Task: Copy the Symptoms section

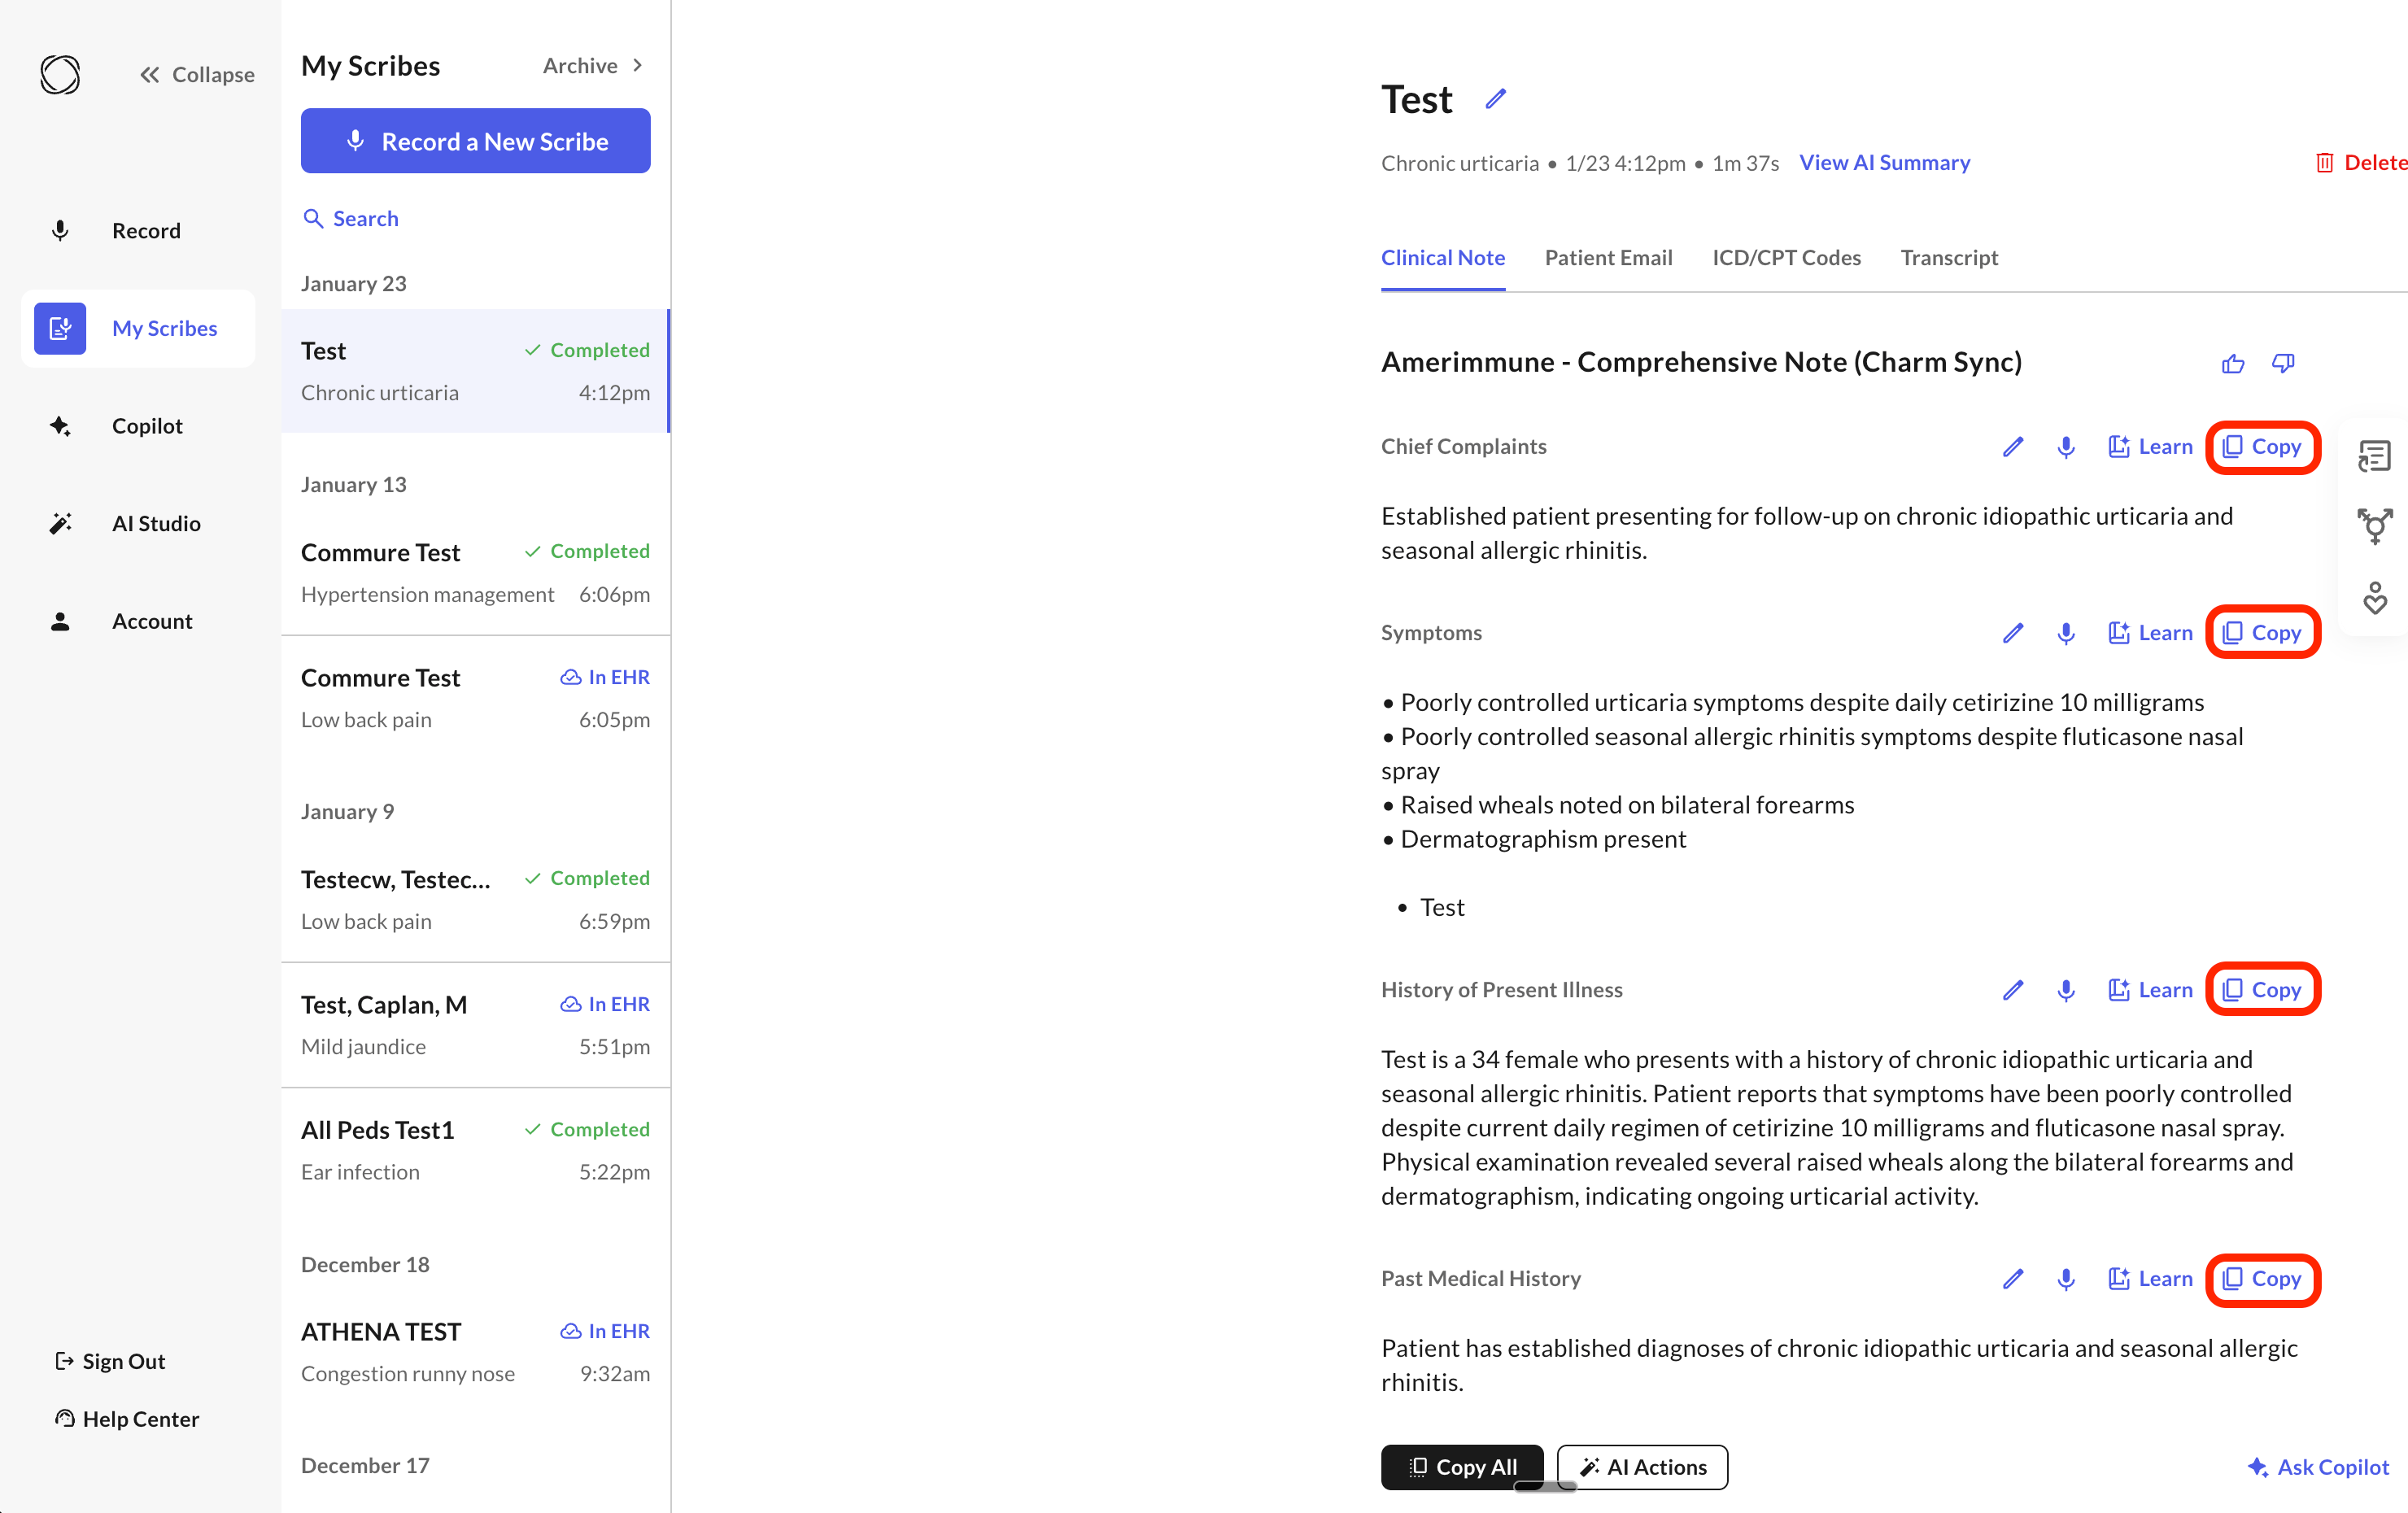Action: (2262, 633)
